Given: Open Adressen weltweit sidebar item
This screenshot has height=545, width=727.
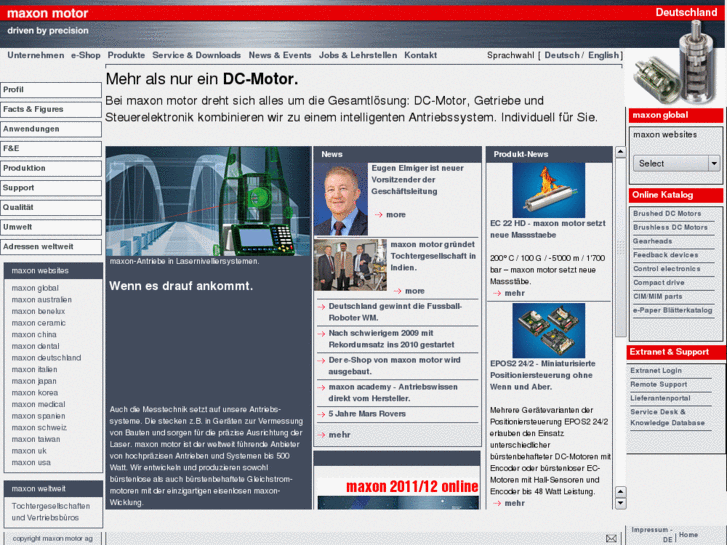Looking at the screenshot, I should (51, 247).
